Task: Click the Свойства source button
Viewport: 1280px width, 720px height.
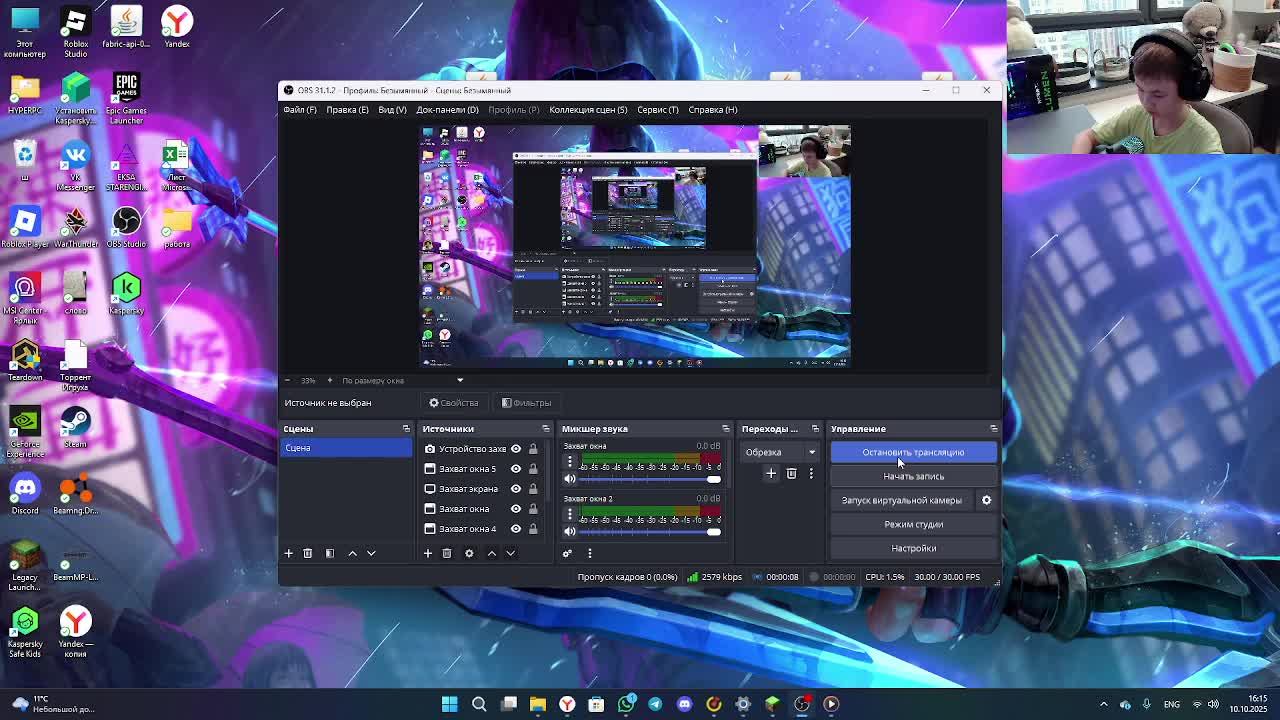Action: (454, 403)
